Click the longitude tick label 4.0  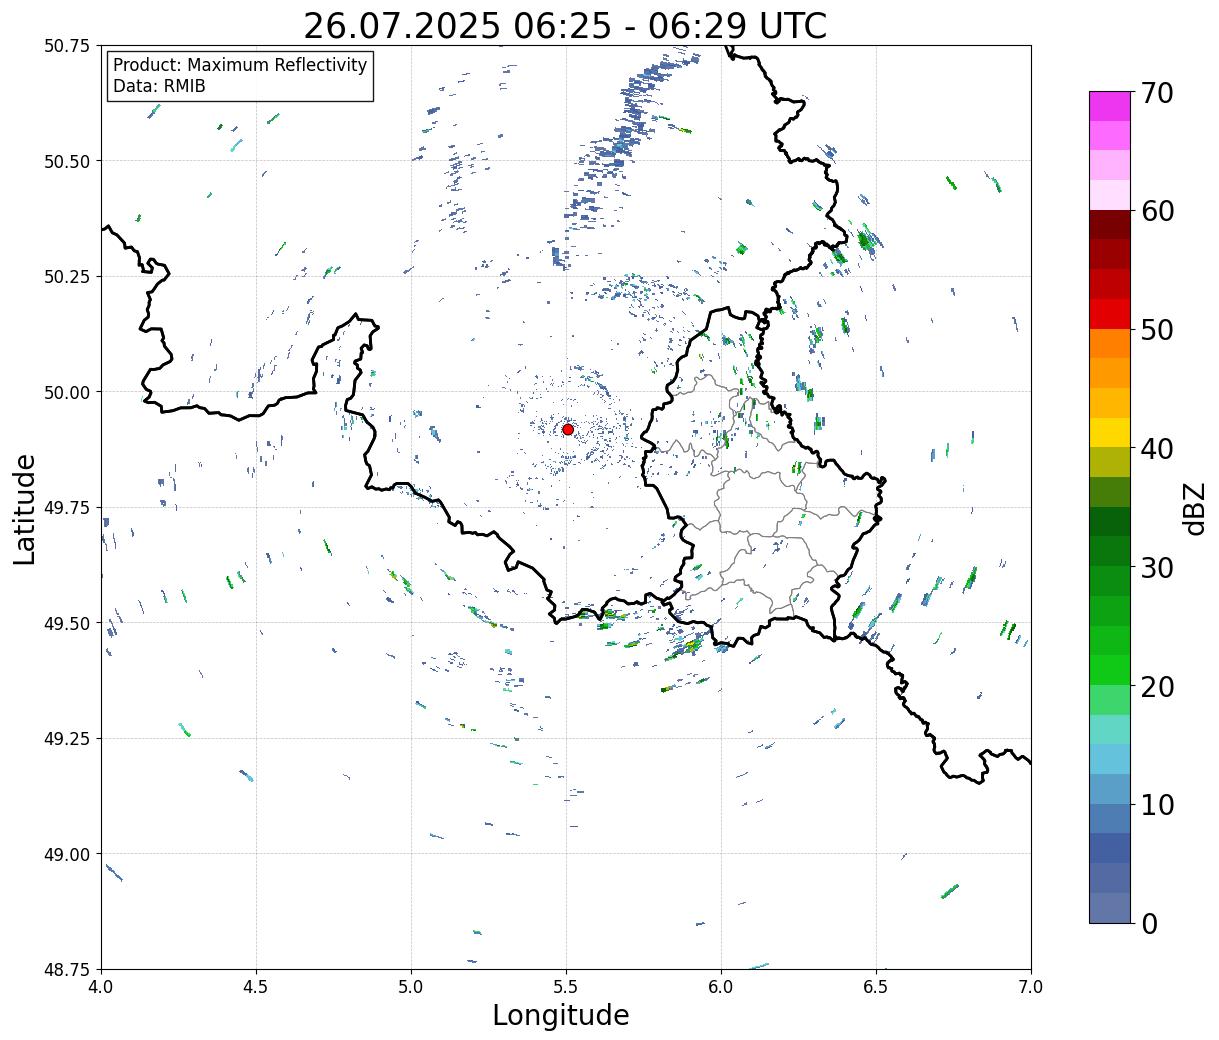[101, 987]
